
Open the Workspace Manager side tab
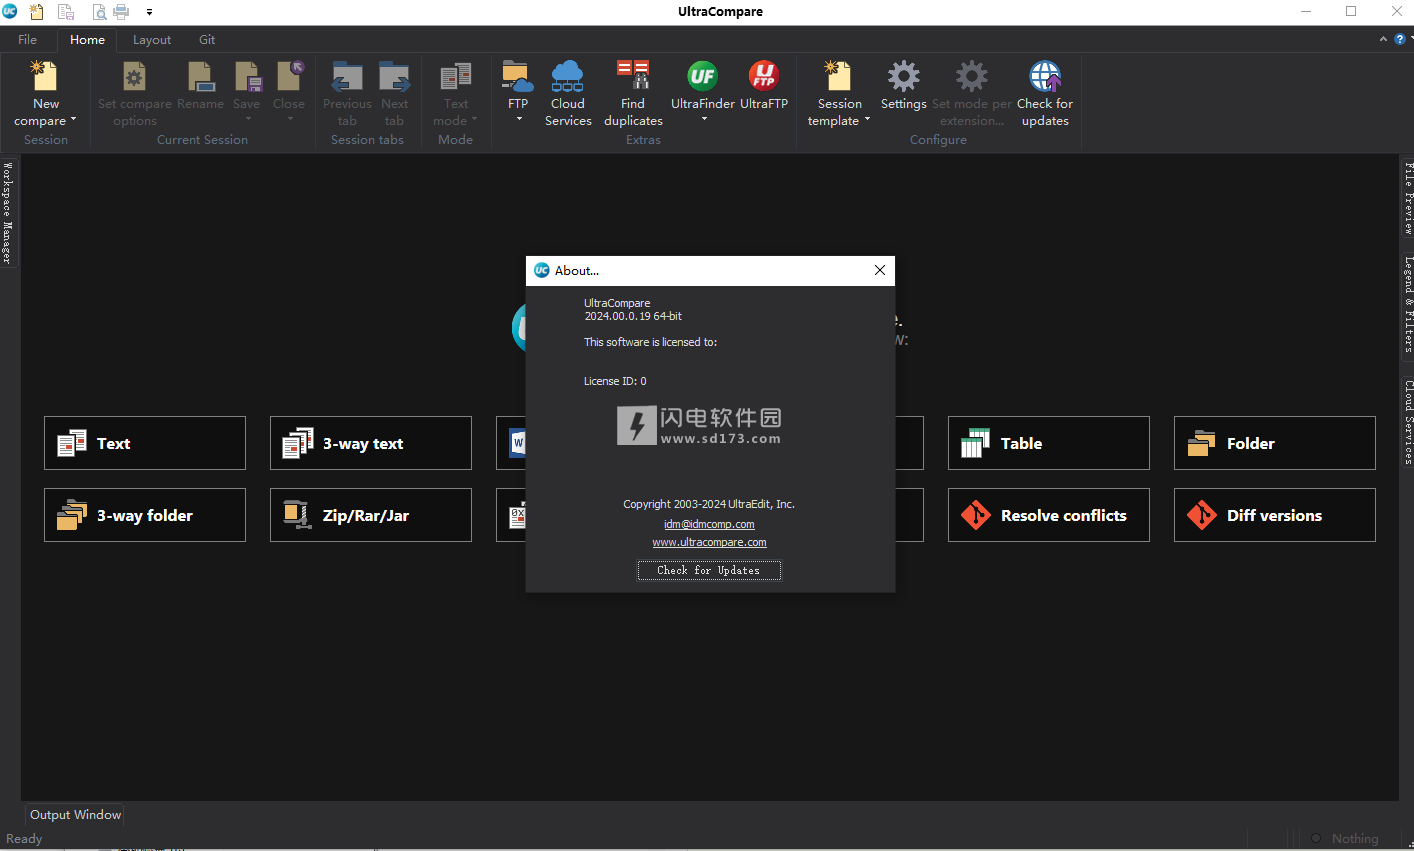point(8,213)
